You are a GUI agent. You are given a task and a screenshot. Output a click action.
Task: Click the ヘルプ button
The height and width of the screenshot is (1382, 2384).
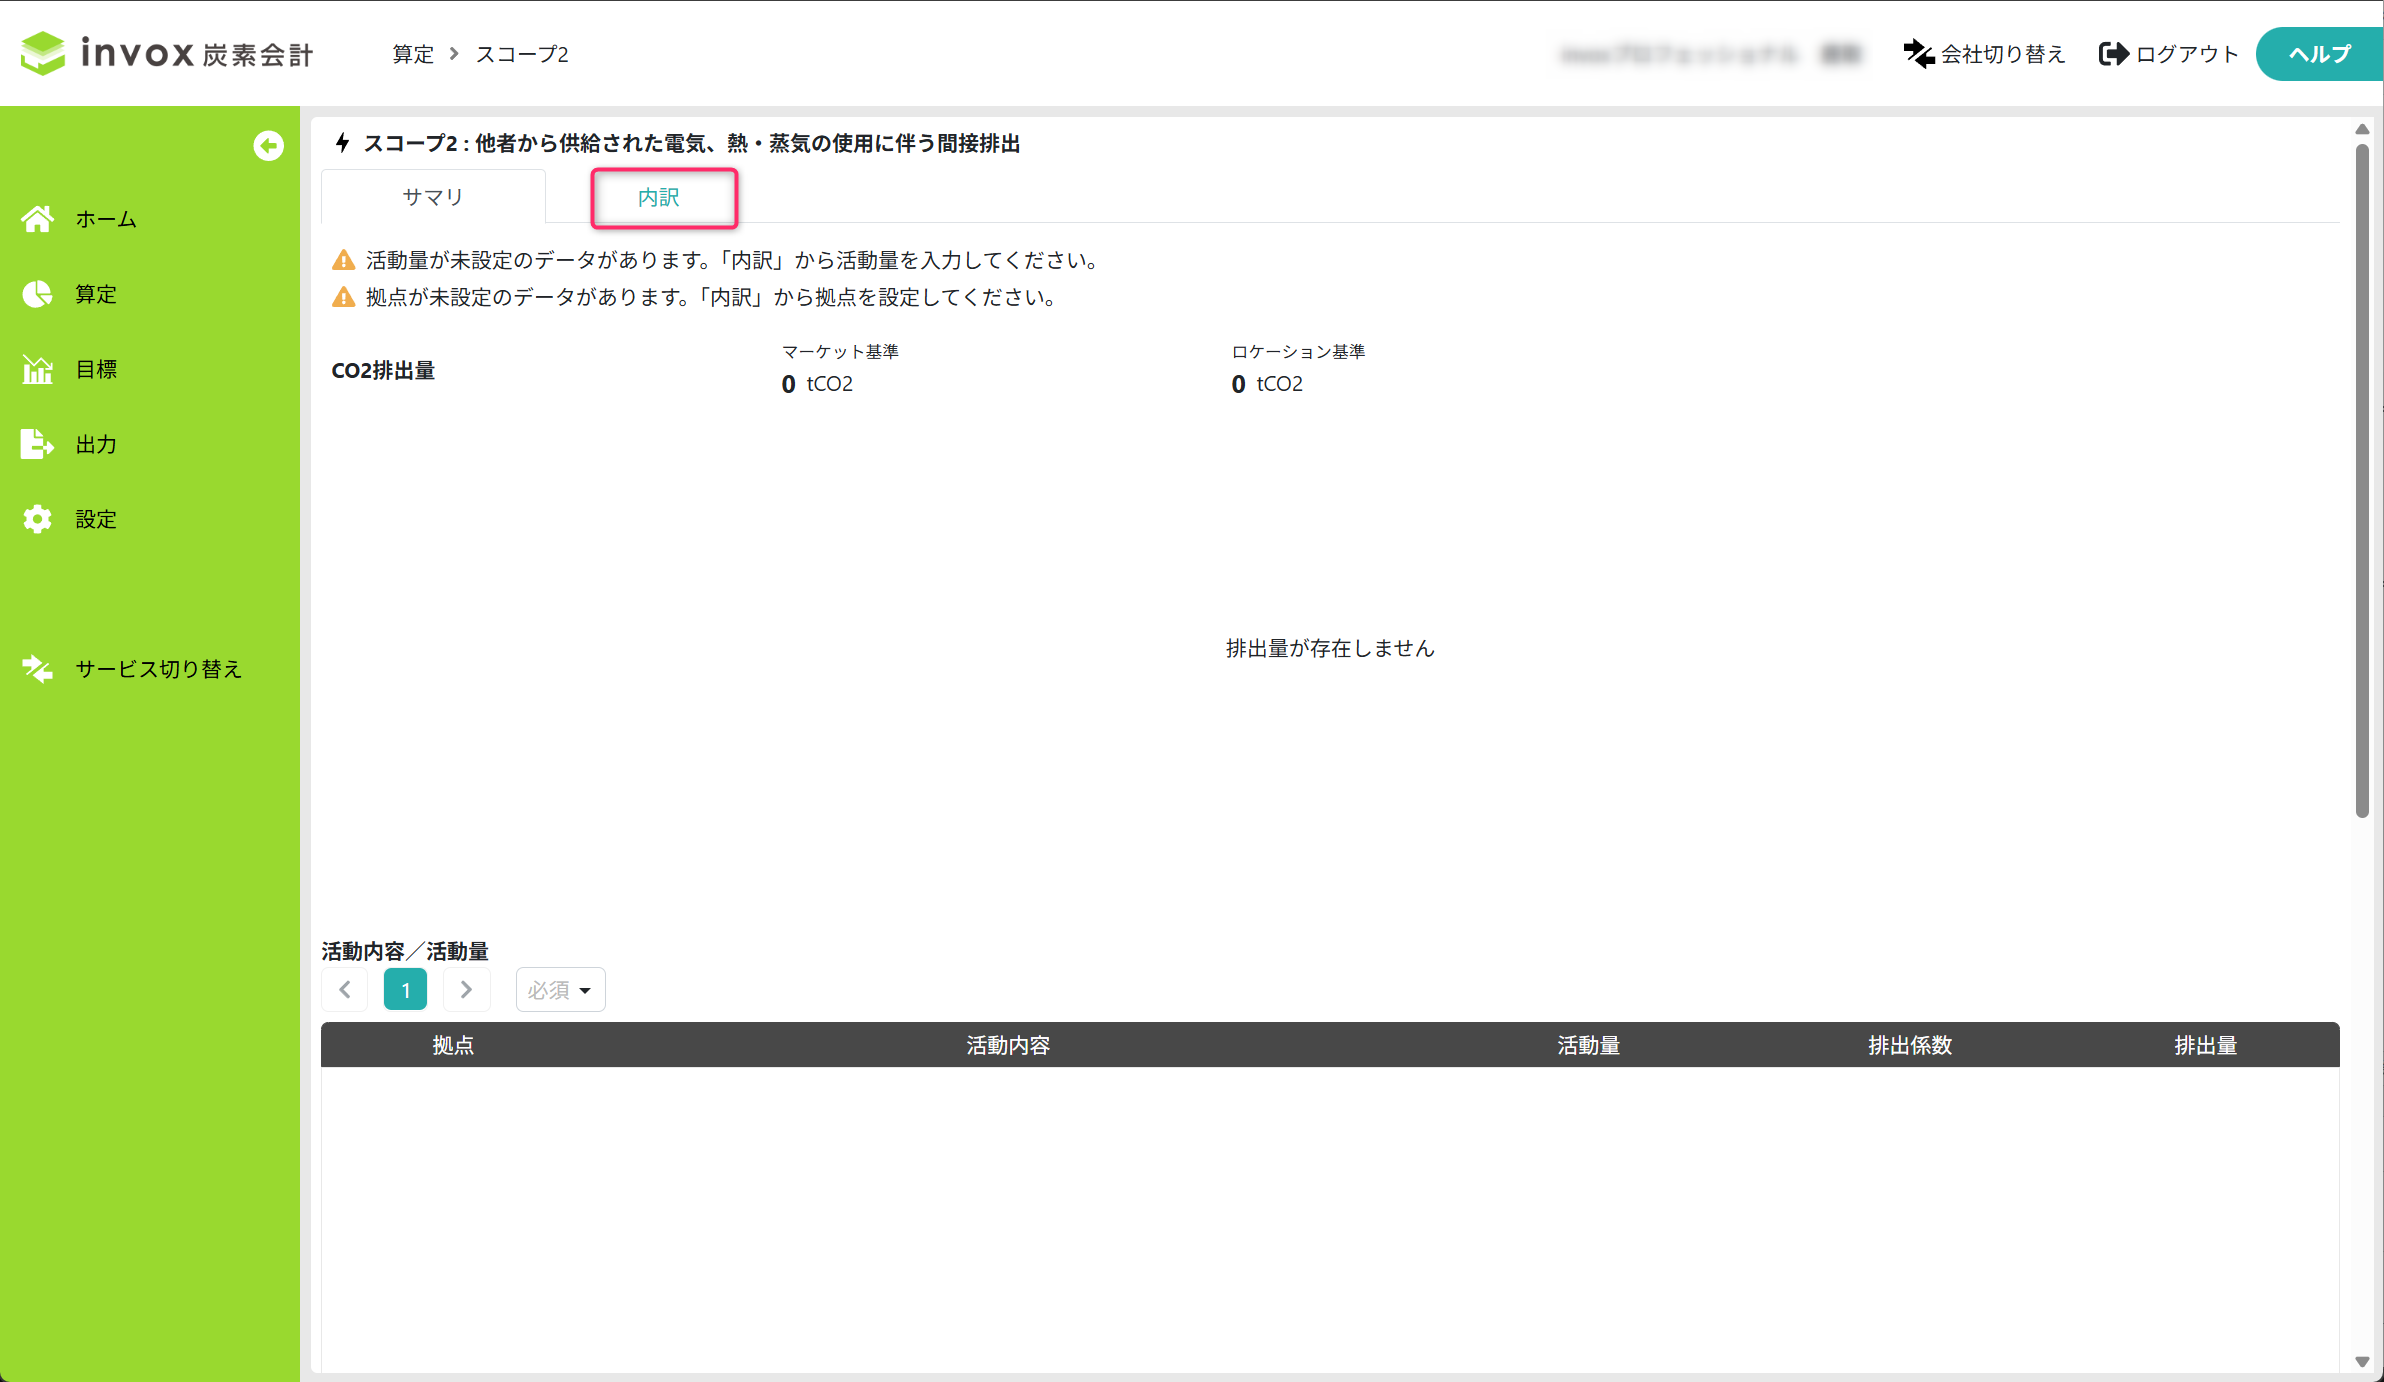click(x=2319, y=54)
